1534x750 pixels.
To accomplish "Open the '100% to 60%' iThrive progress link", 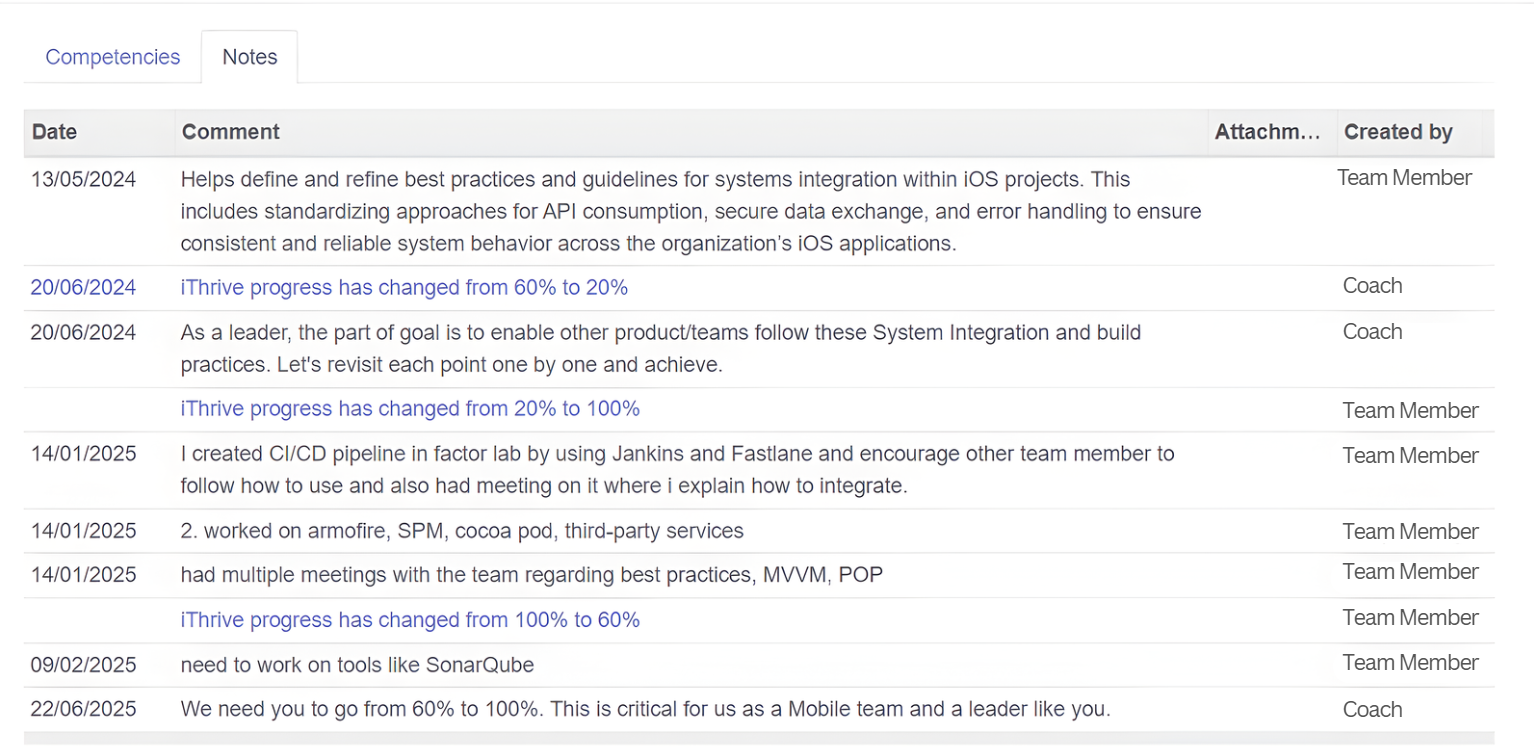I will point(410,620).
